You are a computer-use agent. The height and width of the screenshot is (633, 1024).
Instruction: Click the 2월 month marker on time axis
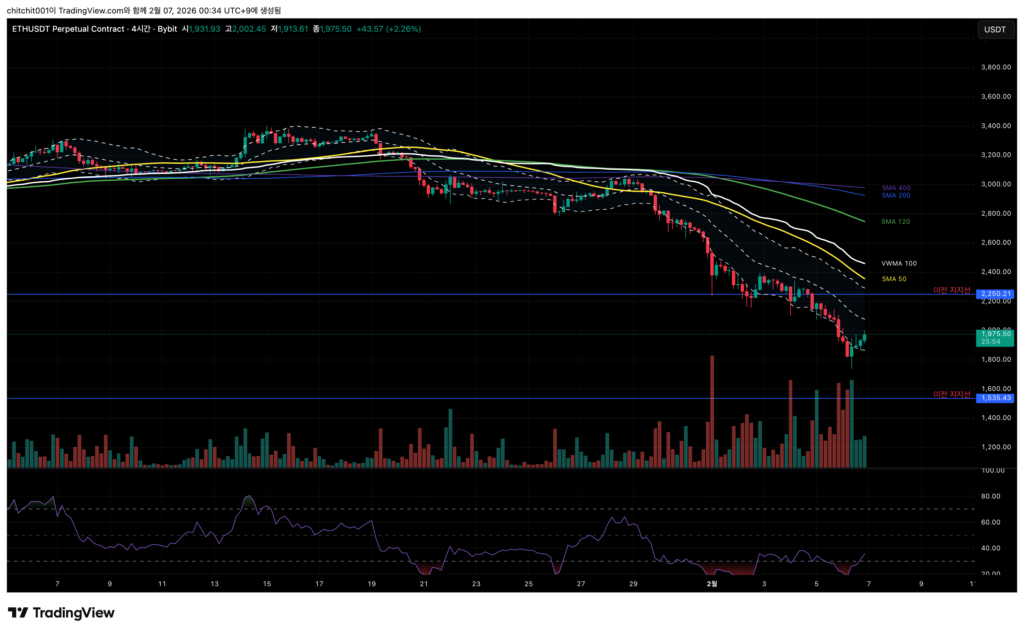(x=711, y=583)
